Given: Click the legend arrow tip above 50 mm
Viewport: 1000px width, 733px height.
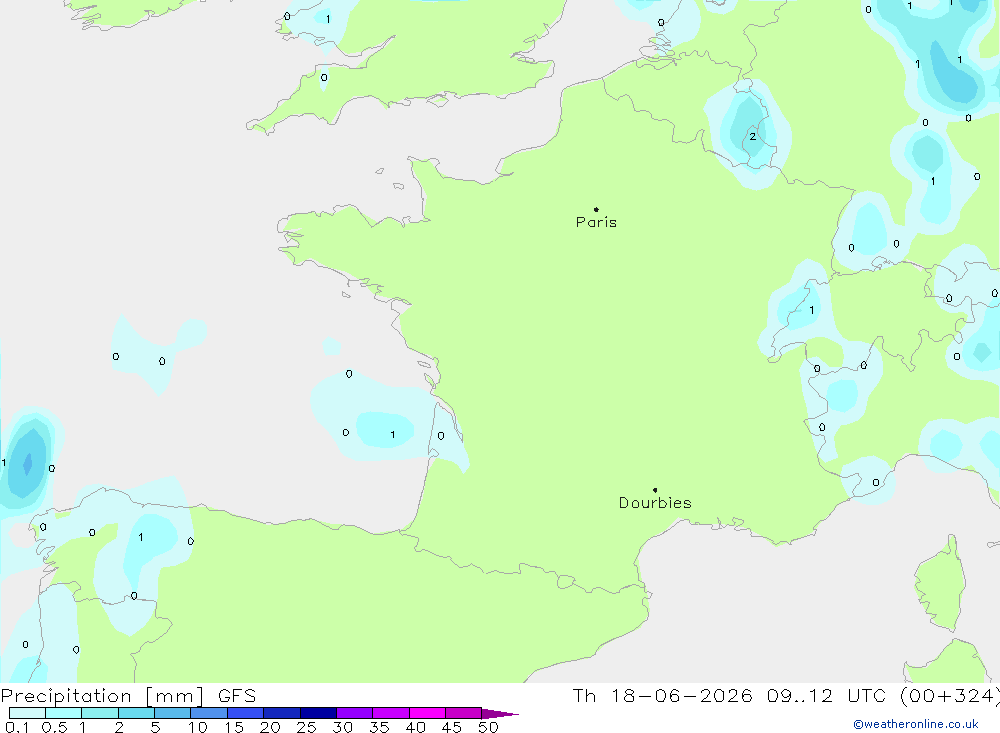Looking at the screenshot, I should coord(500,714).
